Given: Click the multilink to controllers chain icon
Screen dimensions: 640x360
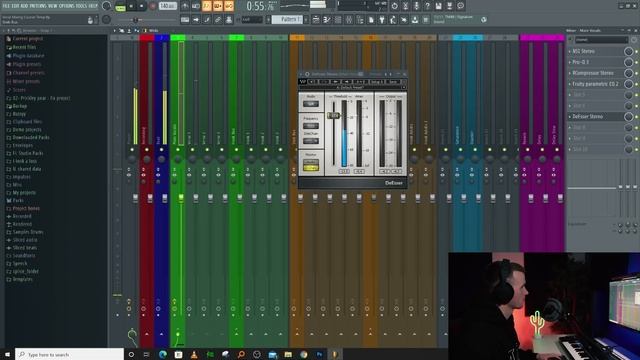Looking at the screenshot, I should pyautogui.click(x=218, y=20).
